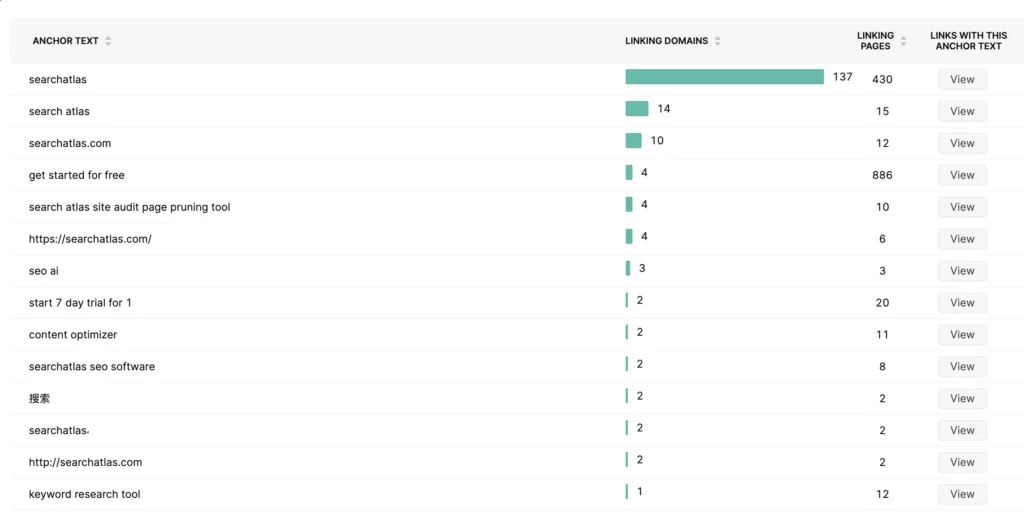
Task: Open View for 'https://searchatlas.com/' row
Action: point(962,239)
